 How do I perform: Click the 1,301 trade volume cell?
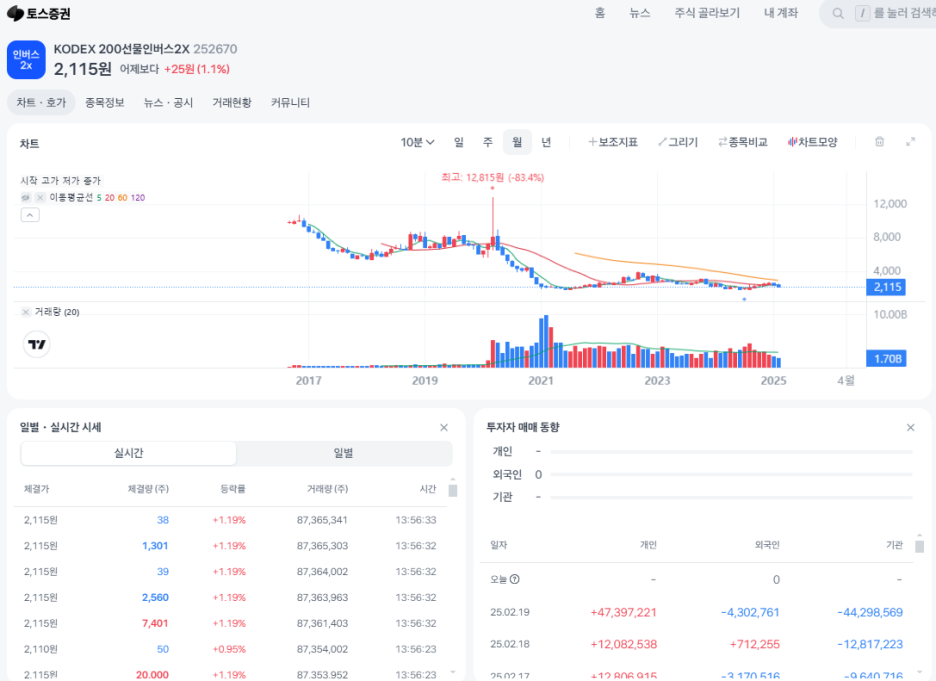coord(155,546)
